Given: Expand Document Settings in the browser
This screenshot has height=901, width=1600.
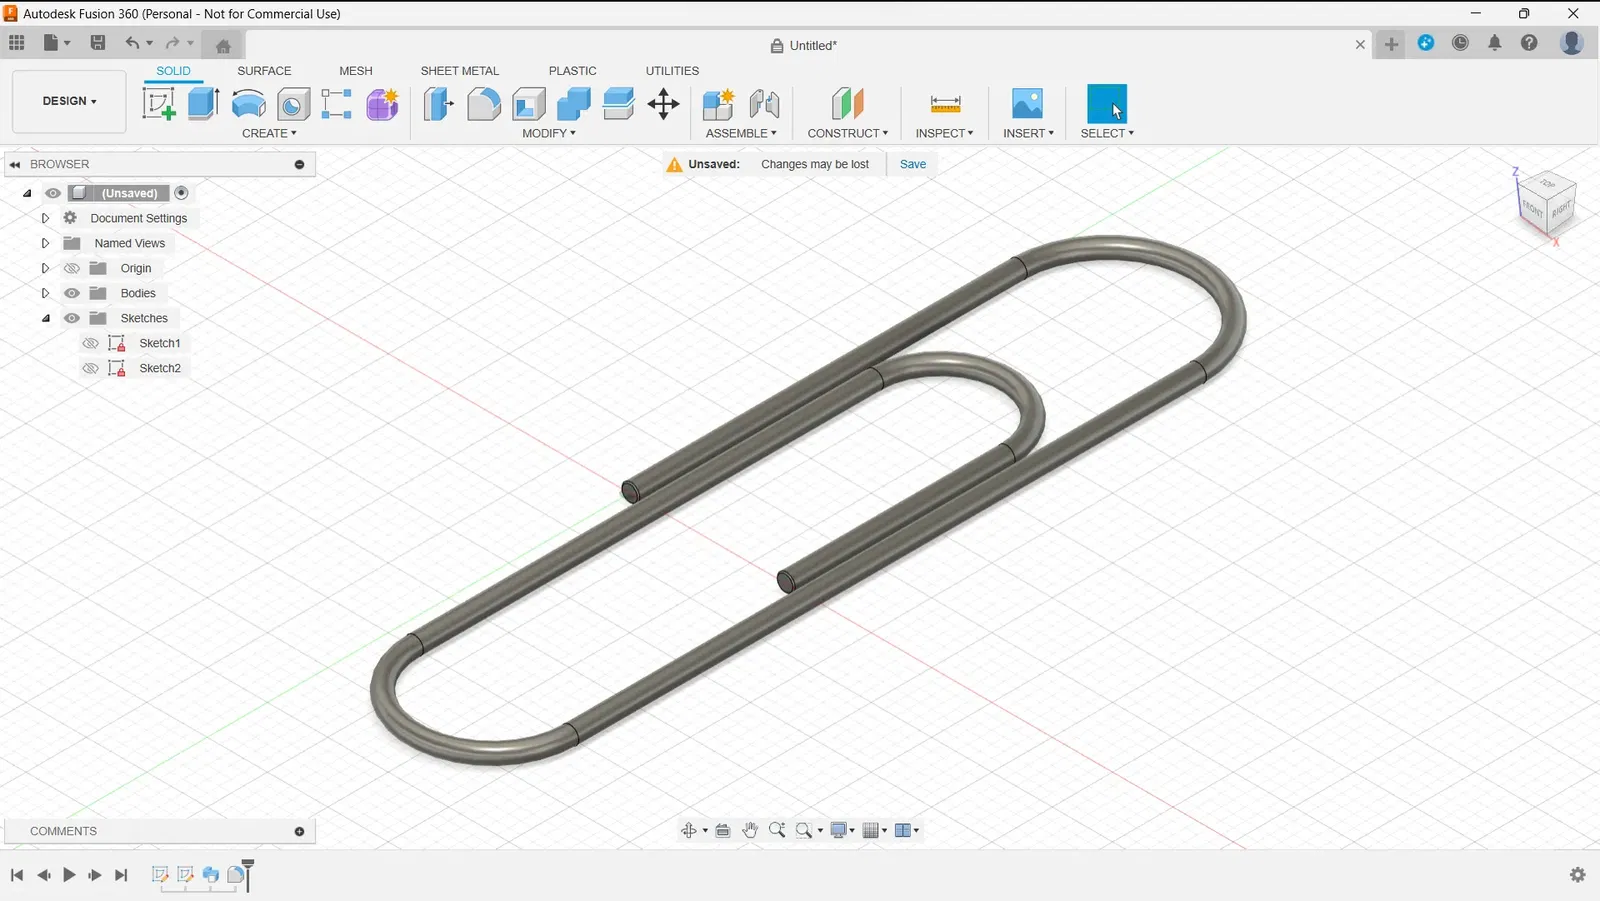Looking at the screenshot, I should coord(45,218).
